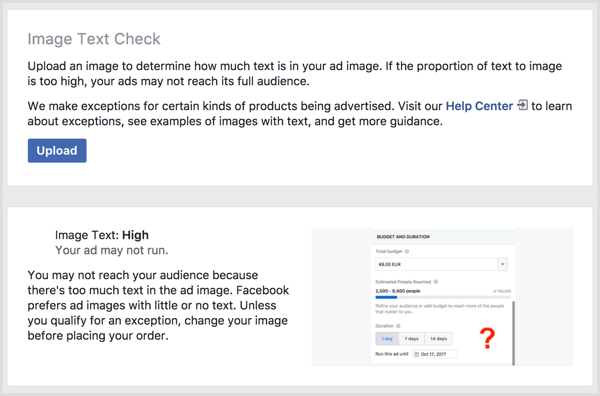This screenshot has height=396, width=600.
Task: Click the Image Text Check heading
Action: (x=94, y=39)
